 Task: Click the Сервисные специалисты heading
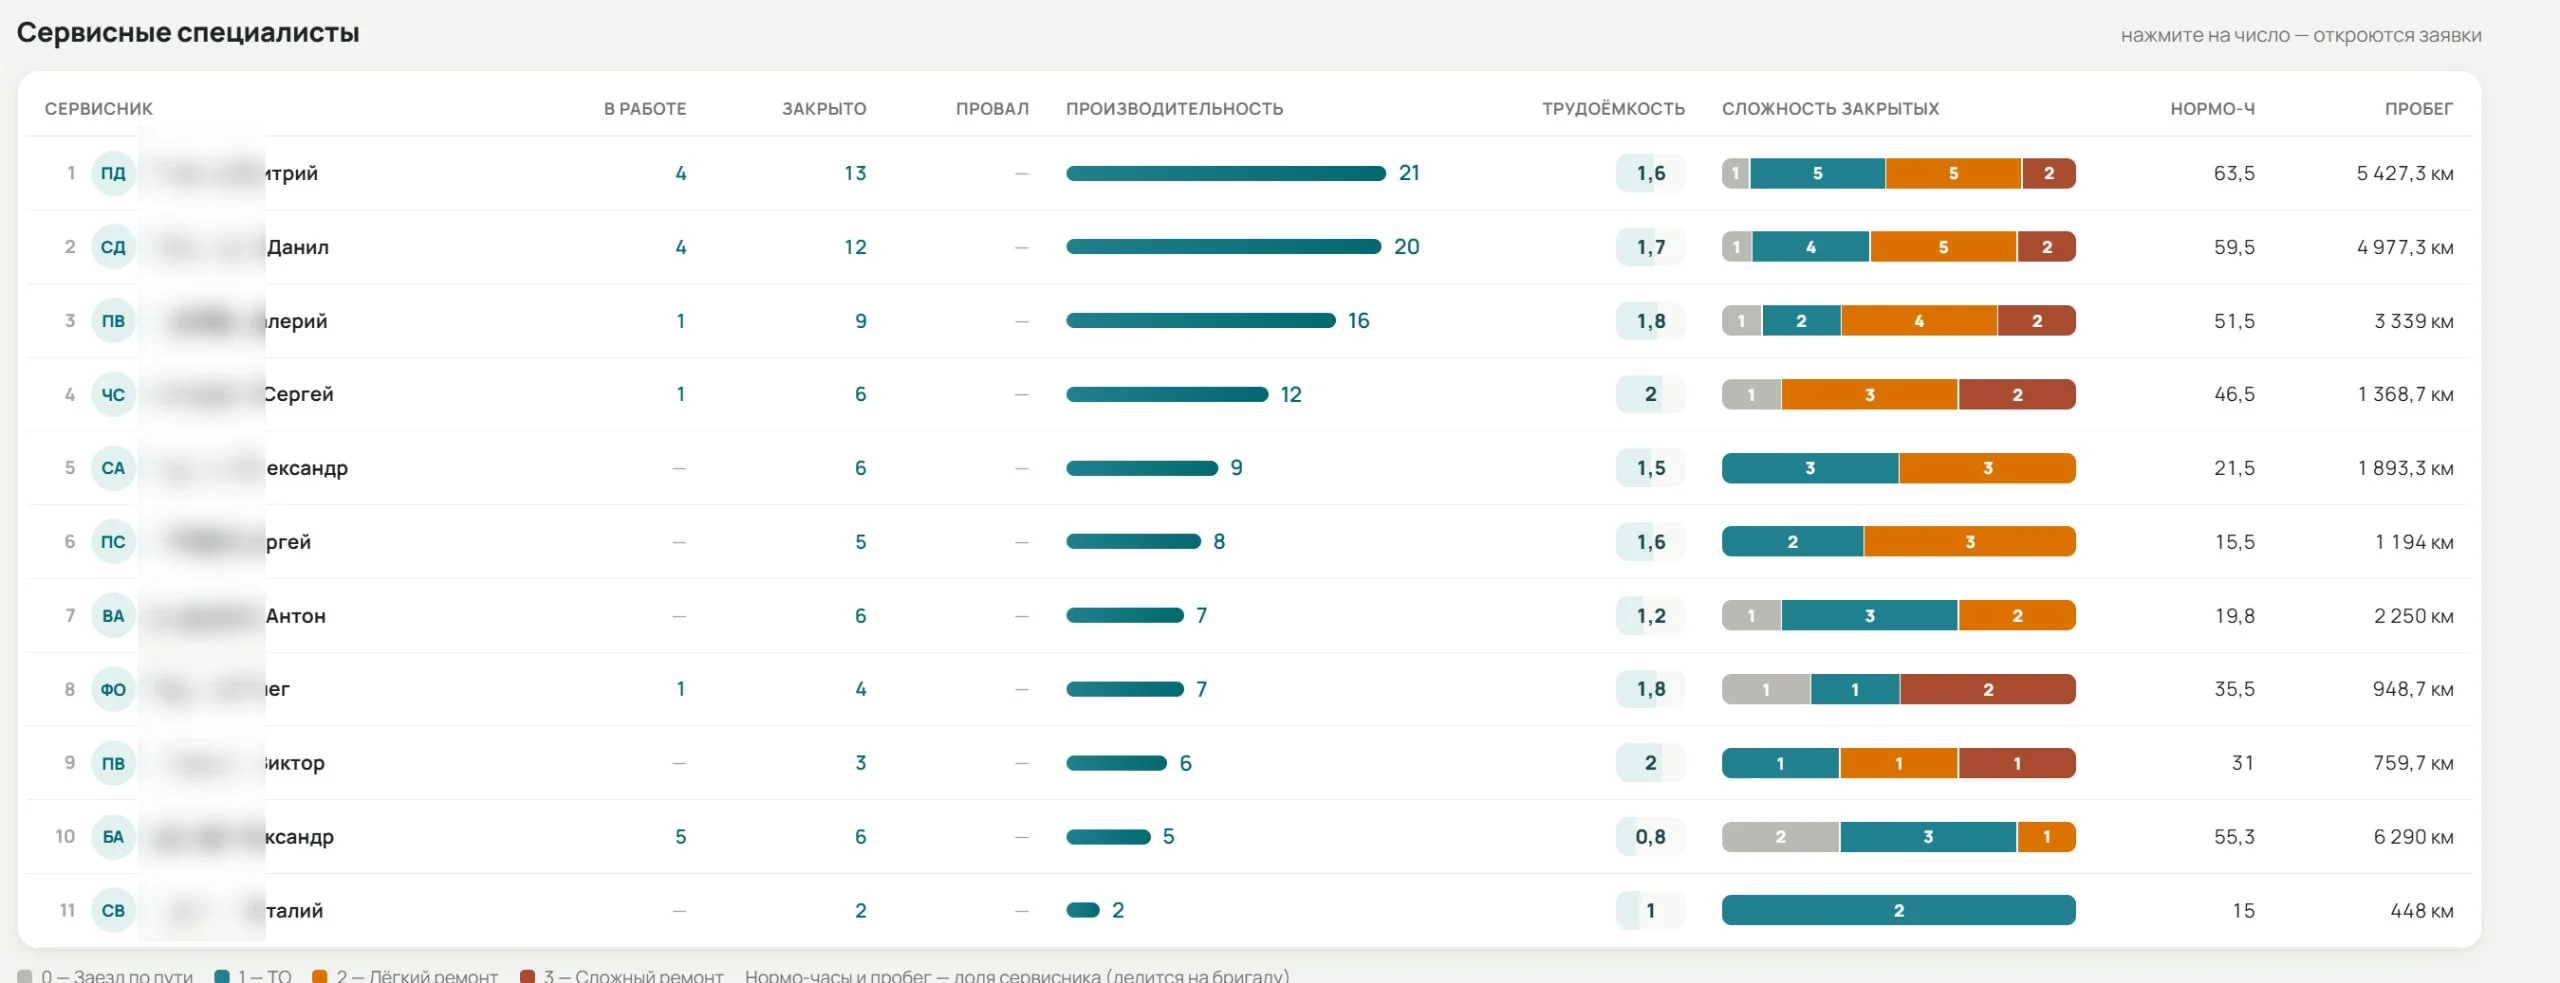click(188, 33)
